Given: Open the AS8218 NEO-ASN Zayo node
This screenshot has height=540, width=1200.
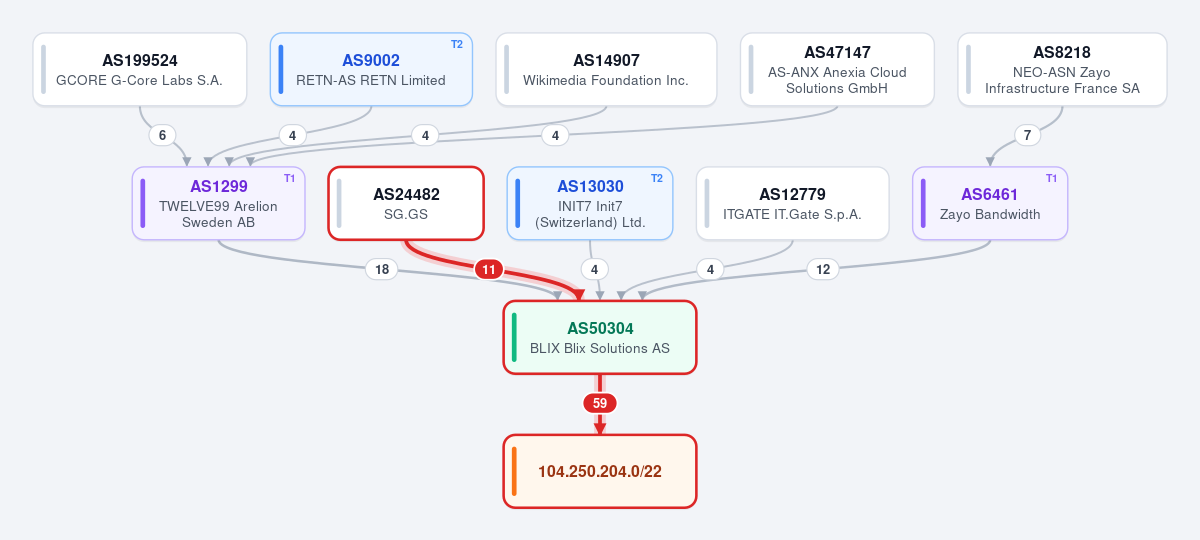Looking at the screenshot, I should tap(1062, 69).
